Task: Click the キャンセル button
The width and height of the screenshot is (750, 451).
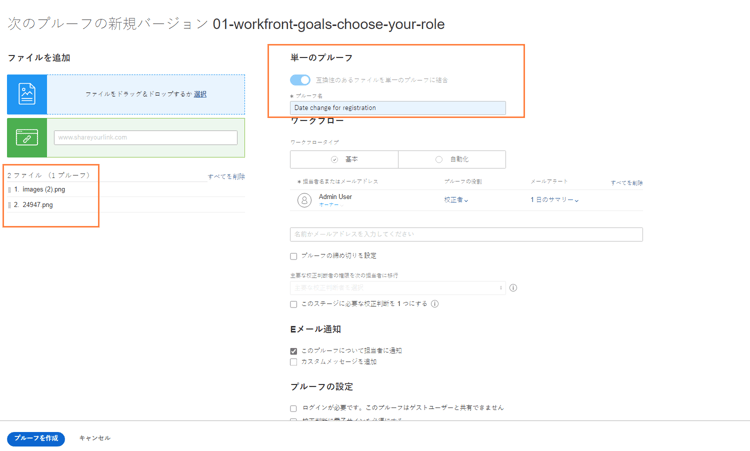Action: coord(95,438)
